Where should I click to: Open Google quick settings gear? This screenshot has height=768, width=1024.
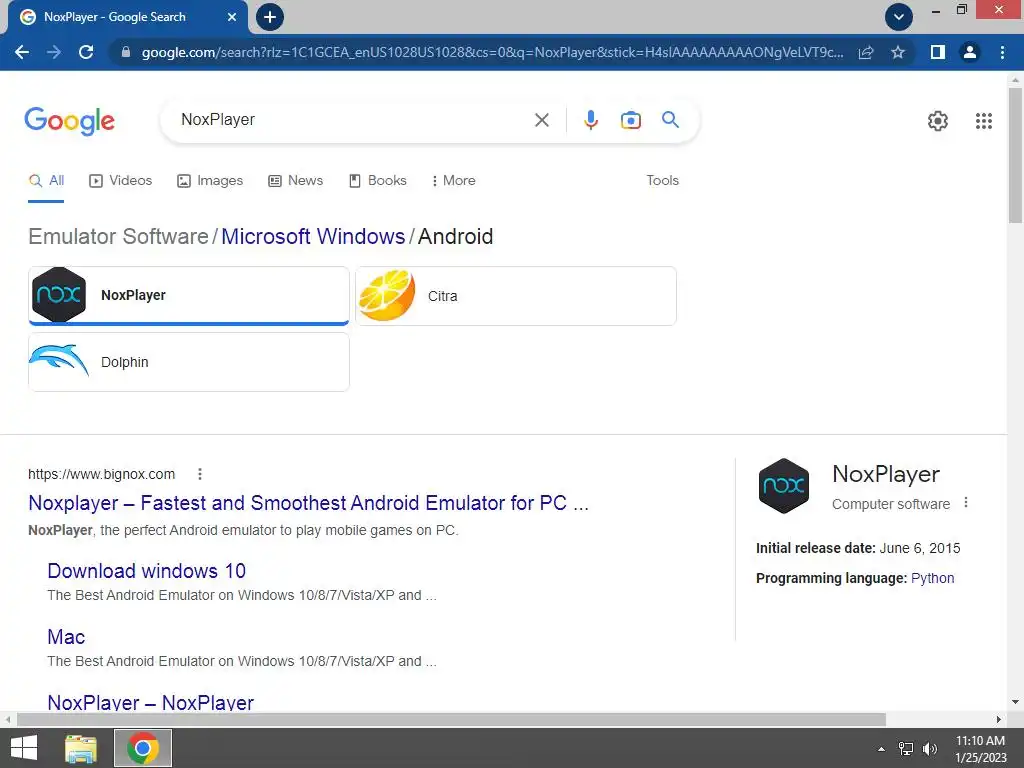tap(938, 121)
